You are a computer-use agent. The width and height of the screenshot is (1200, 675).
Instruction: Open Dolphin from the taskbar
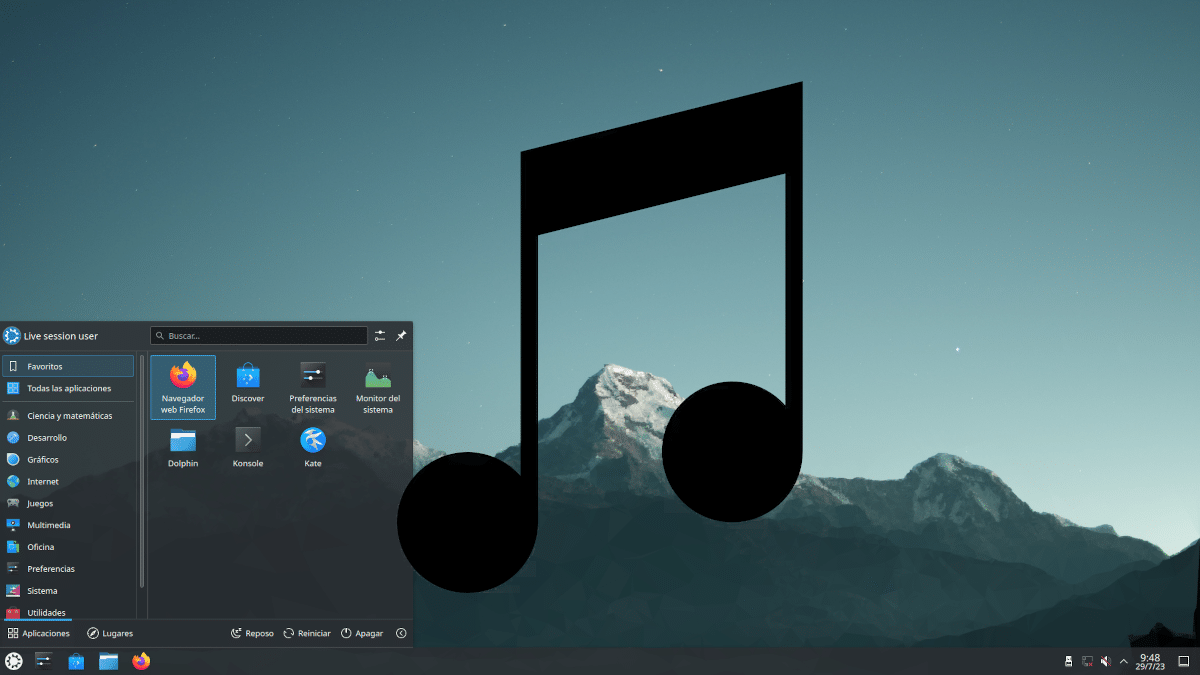tap(109, 661)
